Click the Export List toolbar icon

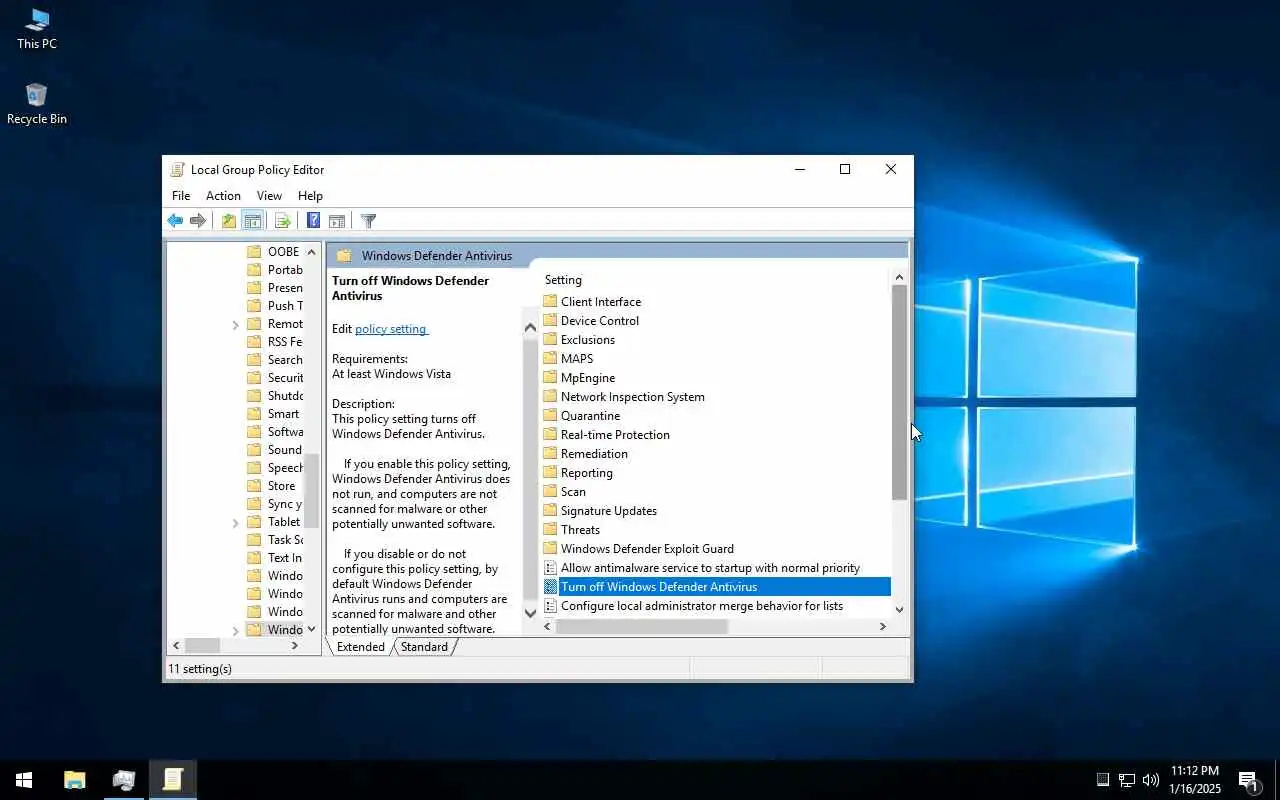point(283,221)
